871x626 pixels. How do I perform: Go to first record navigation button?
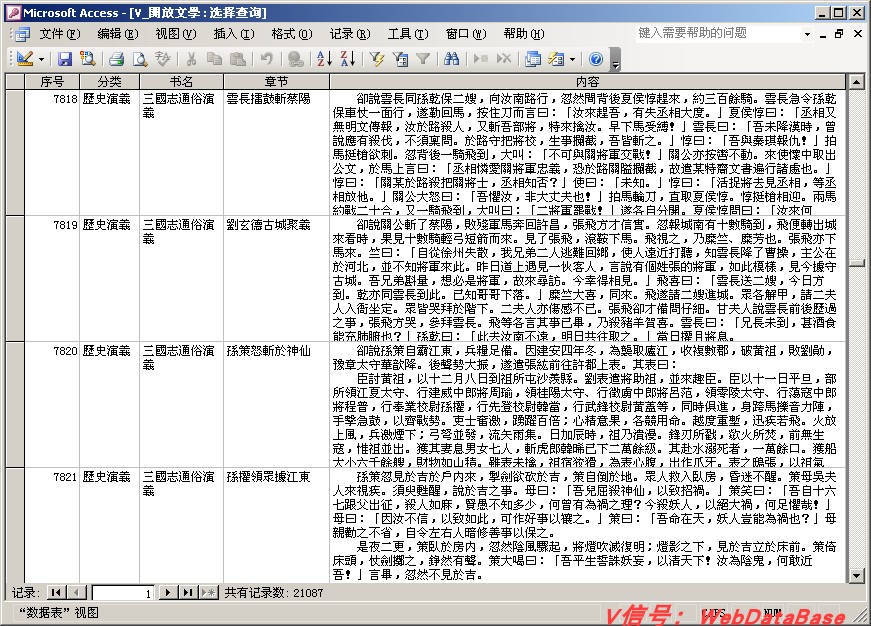[56, 593]
